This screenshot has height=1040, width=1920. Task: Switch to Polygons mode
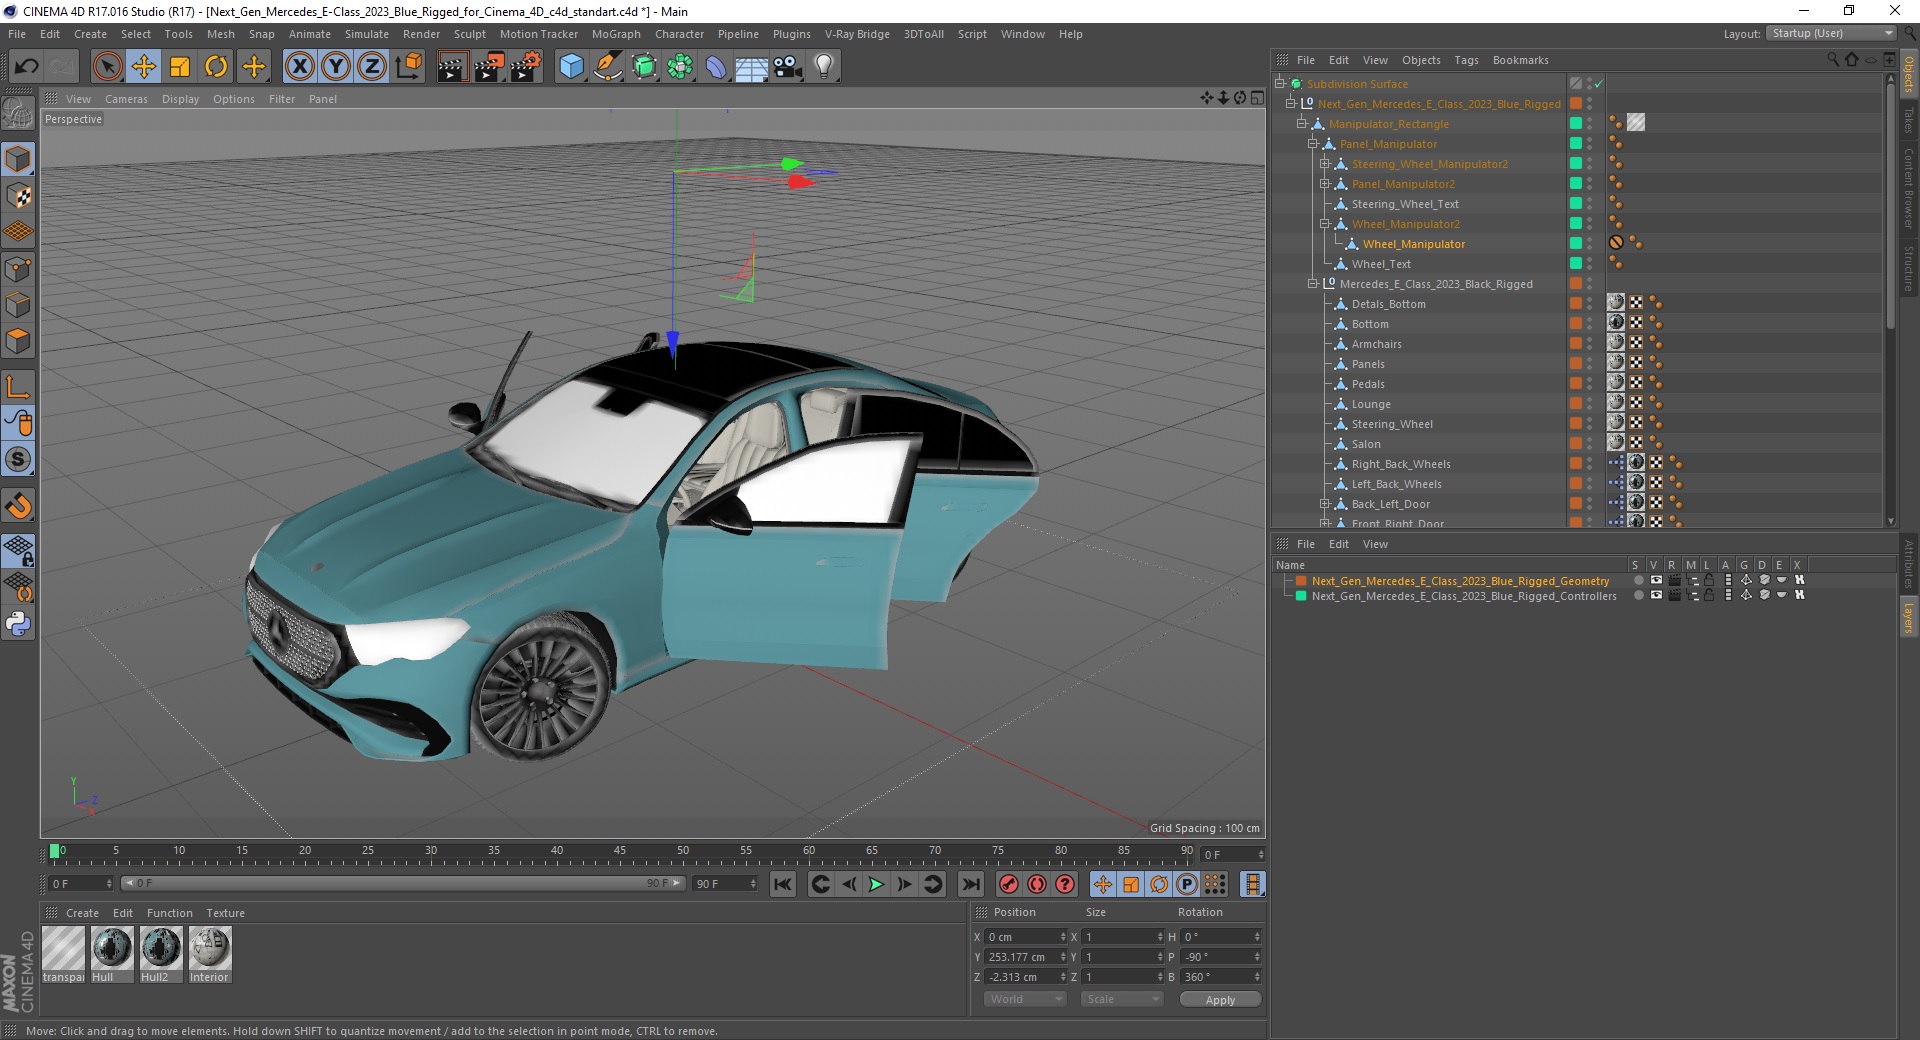pyautogui.click(x=18, y=341)
